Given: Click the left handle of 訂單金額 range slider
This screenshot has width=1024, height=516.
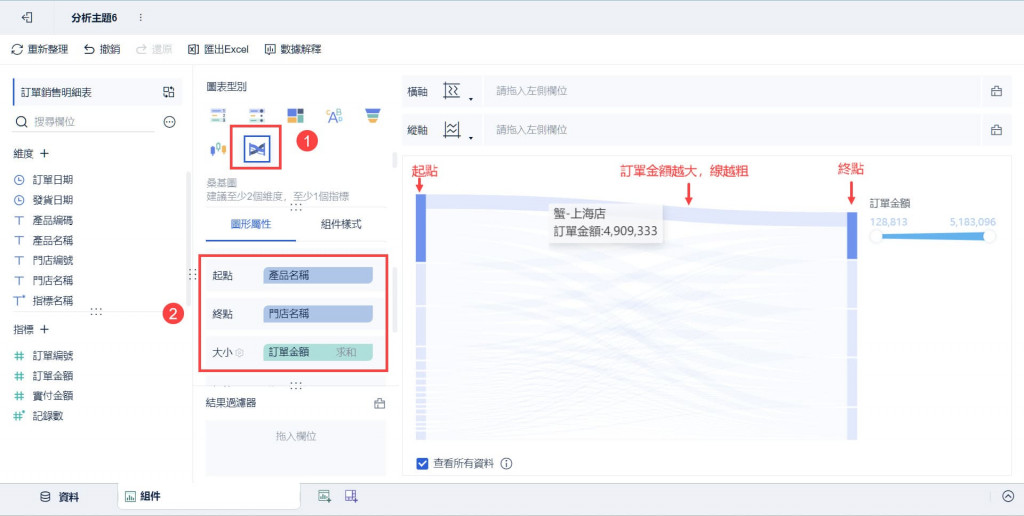Looking at the screenshot, I should (x=876, y=236).
